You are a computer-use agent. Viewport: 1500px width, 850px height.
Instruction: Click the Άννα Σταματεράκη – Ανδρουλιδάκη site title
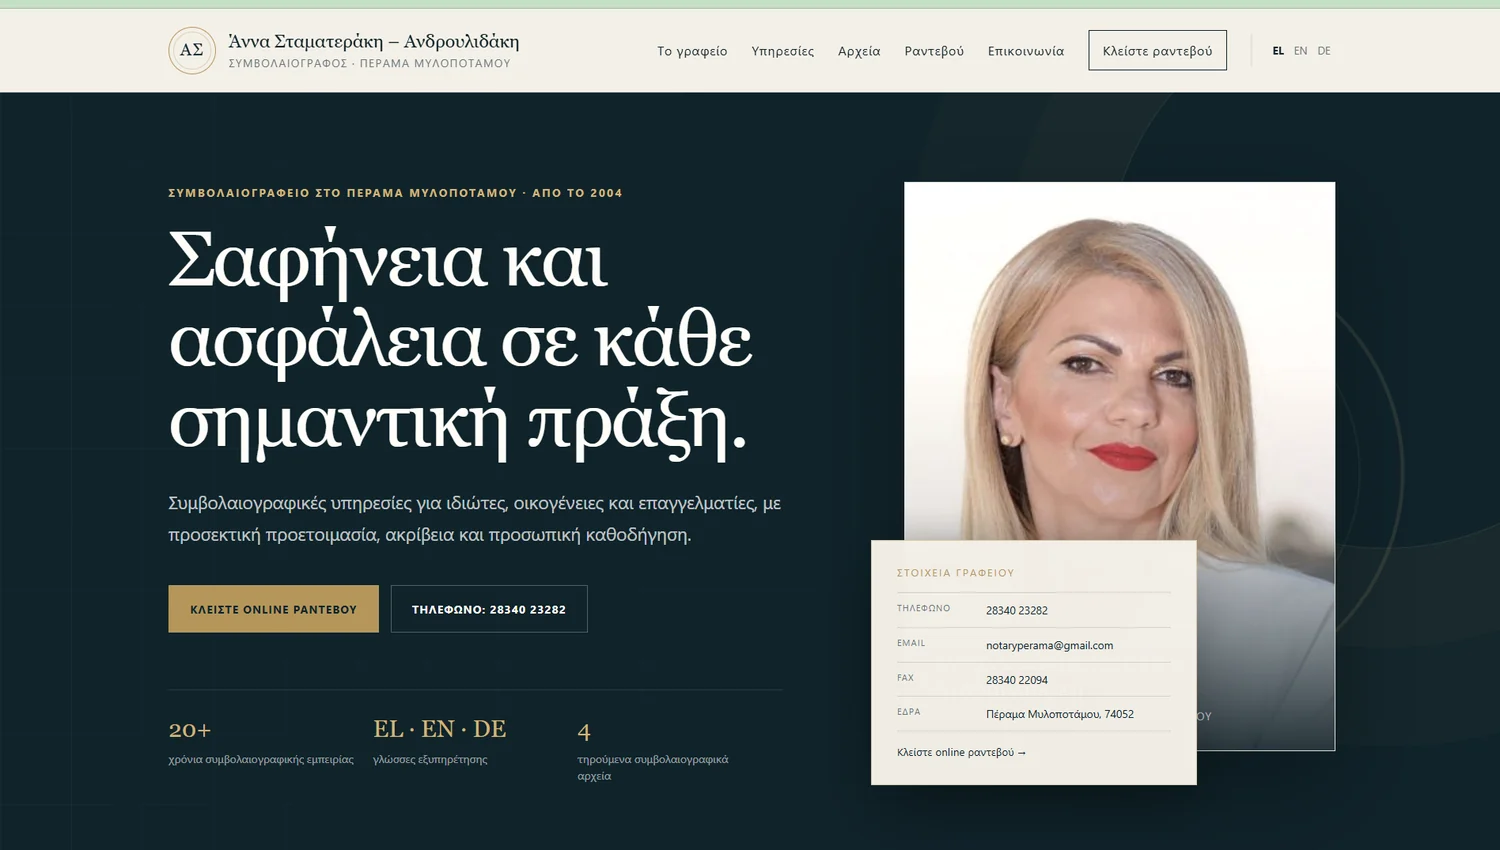pyautogui.click(x=374, y=41)
